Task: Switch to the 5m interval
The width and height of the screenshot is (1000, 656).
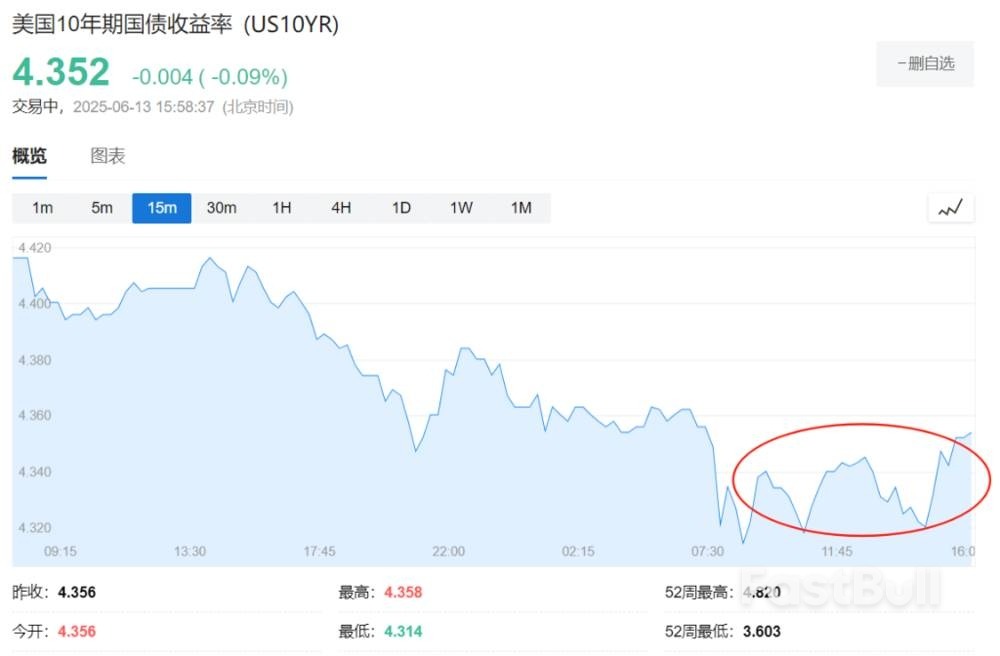Action: [x=101, y=207]
